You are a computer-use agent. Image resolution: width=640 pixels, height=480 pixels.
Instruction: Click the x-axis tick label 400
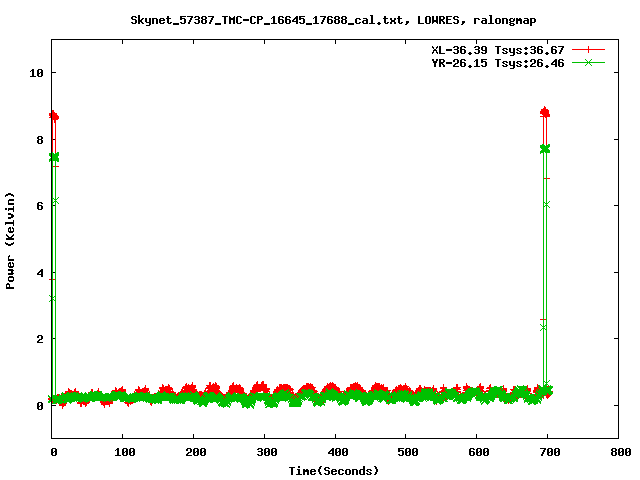click(x=338, y=452)
